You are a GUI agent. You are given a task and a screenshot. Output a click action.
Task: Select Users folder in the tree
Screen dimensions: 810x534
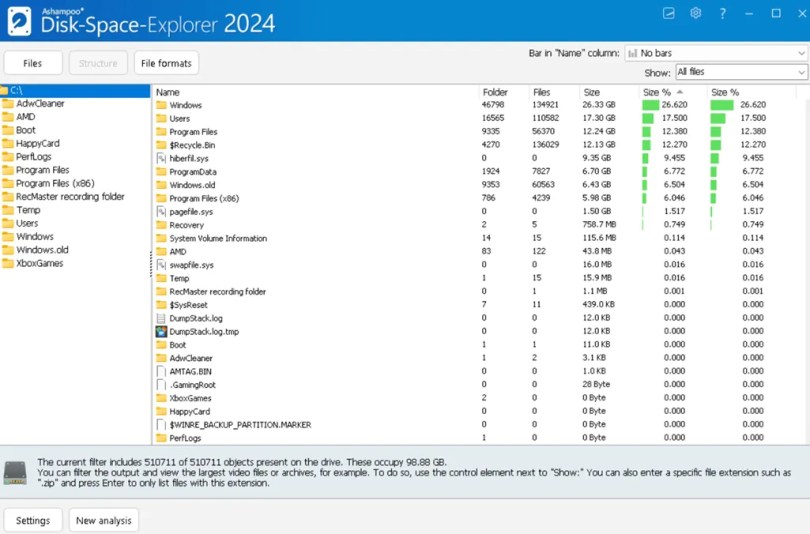pos(27,223)
